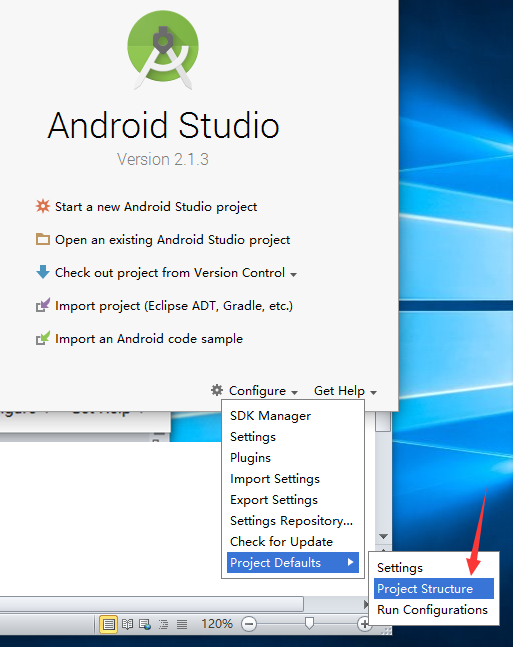Screen dimensions: 513x647
Task: Select Run Configurations submenu item
Action: point(434,609)
